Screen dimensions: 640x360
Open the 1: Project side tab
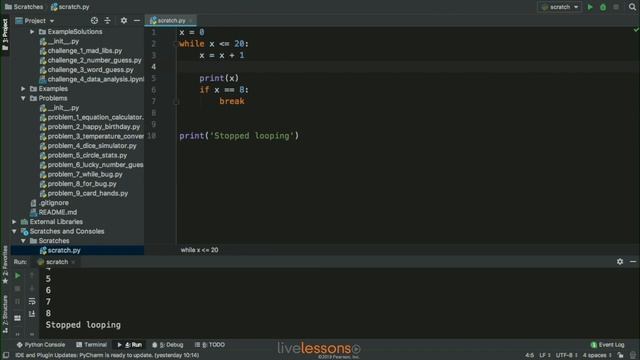5,34
